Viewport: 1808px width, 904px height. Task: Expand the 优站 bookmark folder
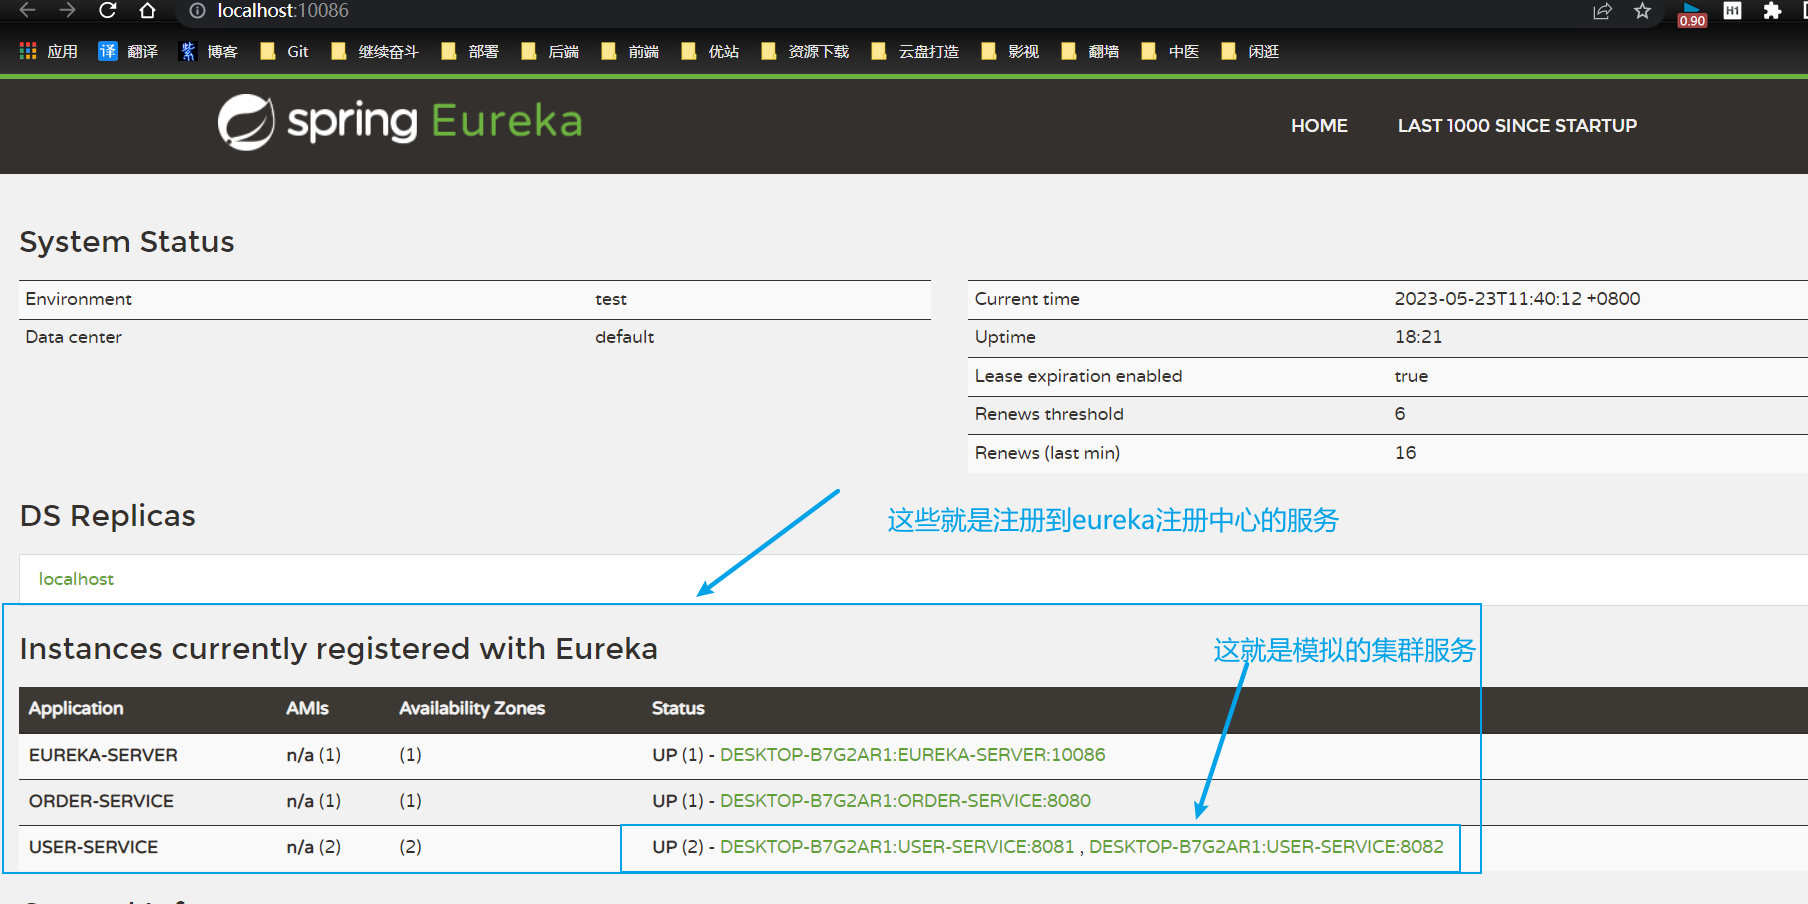pyautogui.click(x=709, y=51)
